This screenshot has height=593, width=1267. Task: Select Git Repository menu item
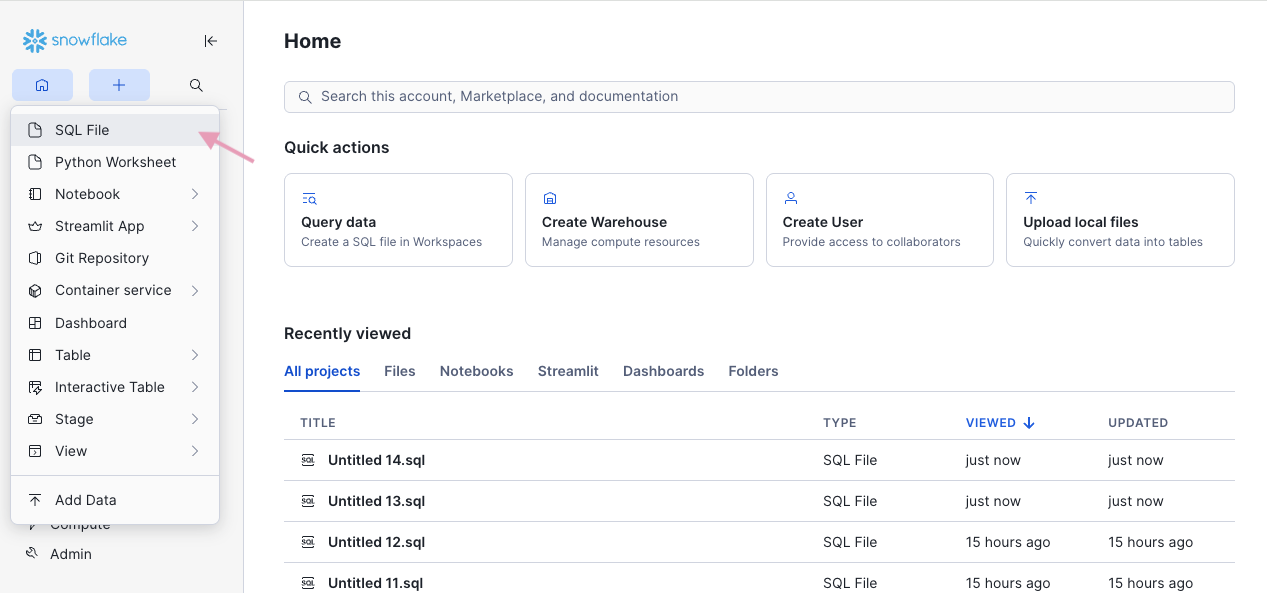[x=102, y=258]
